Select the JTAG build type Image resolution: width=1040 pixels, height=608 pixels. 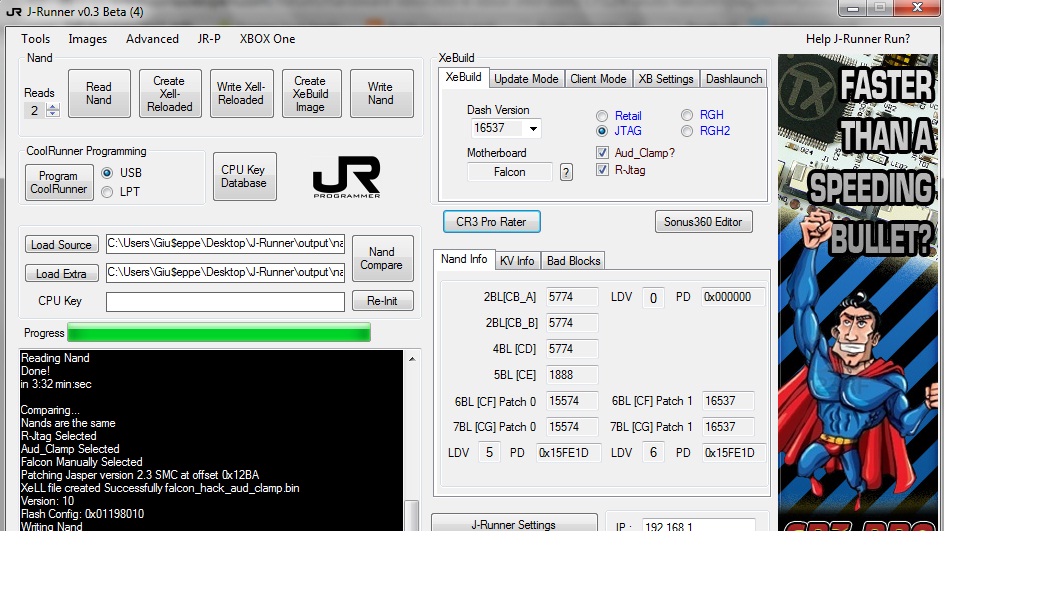(x=602, y=131)
